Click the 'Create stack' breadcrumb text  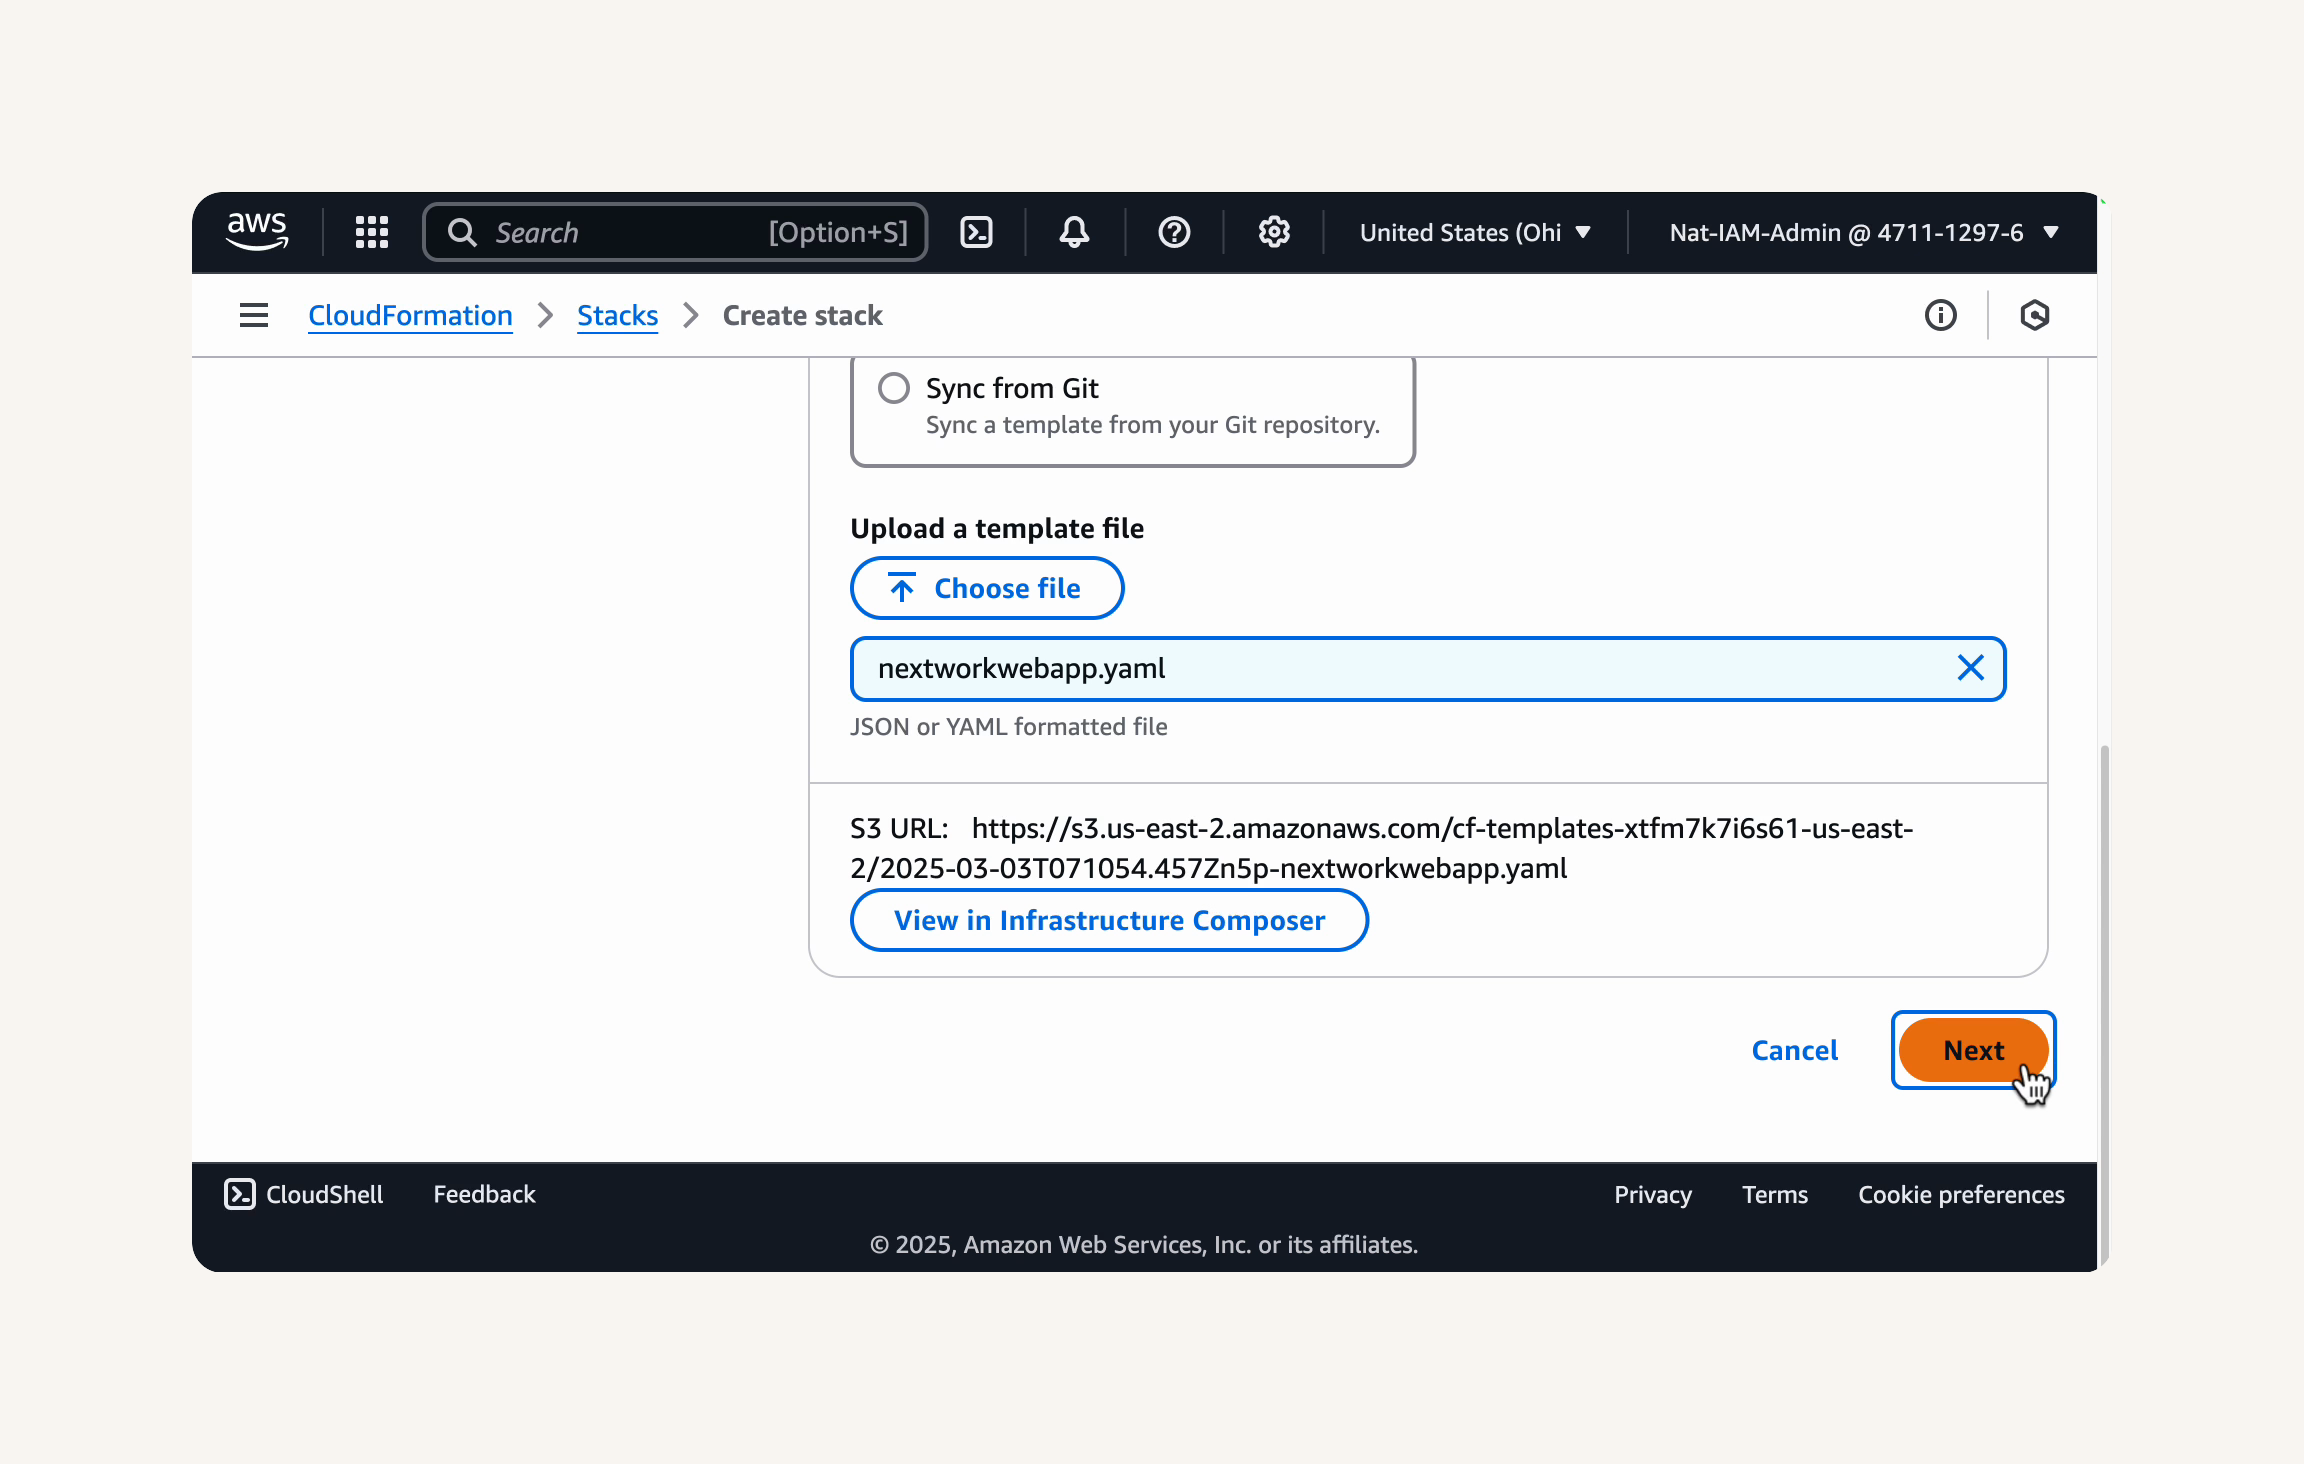coord(802,315)
